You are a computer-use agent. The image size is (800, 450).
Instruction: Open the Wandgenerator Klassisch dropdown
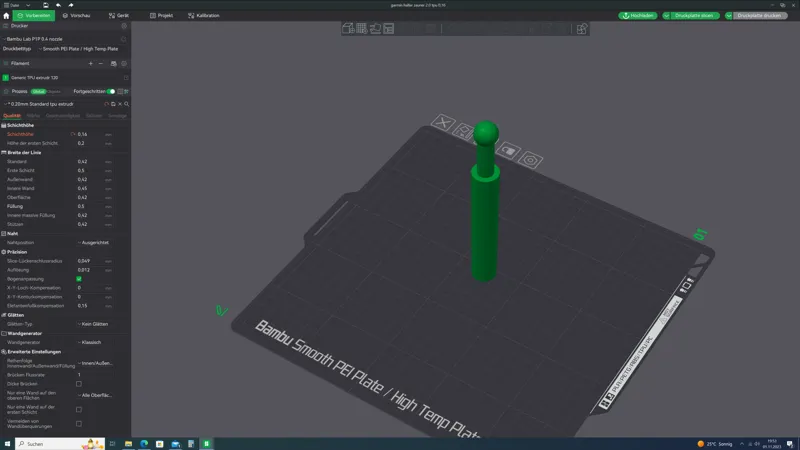[x=95, y=343]
